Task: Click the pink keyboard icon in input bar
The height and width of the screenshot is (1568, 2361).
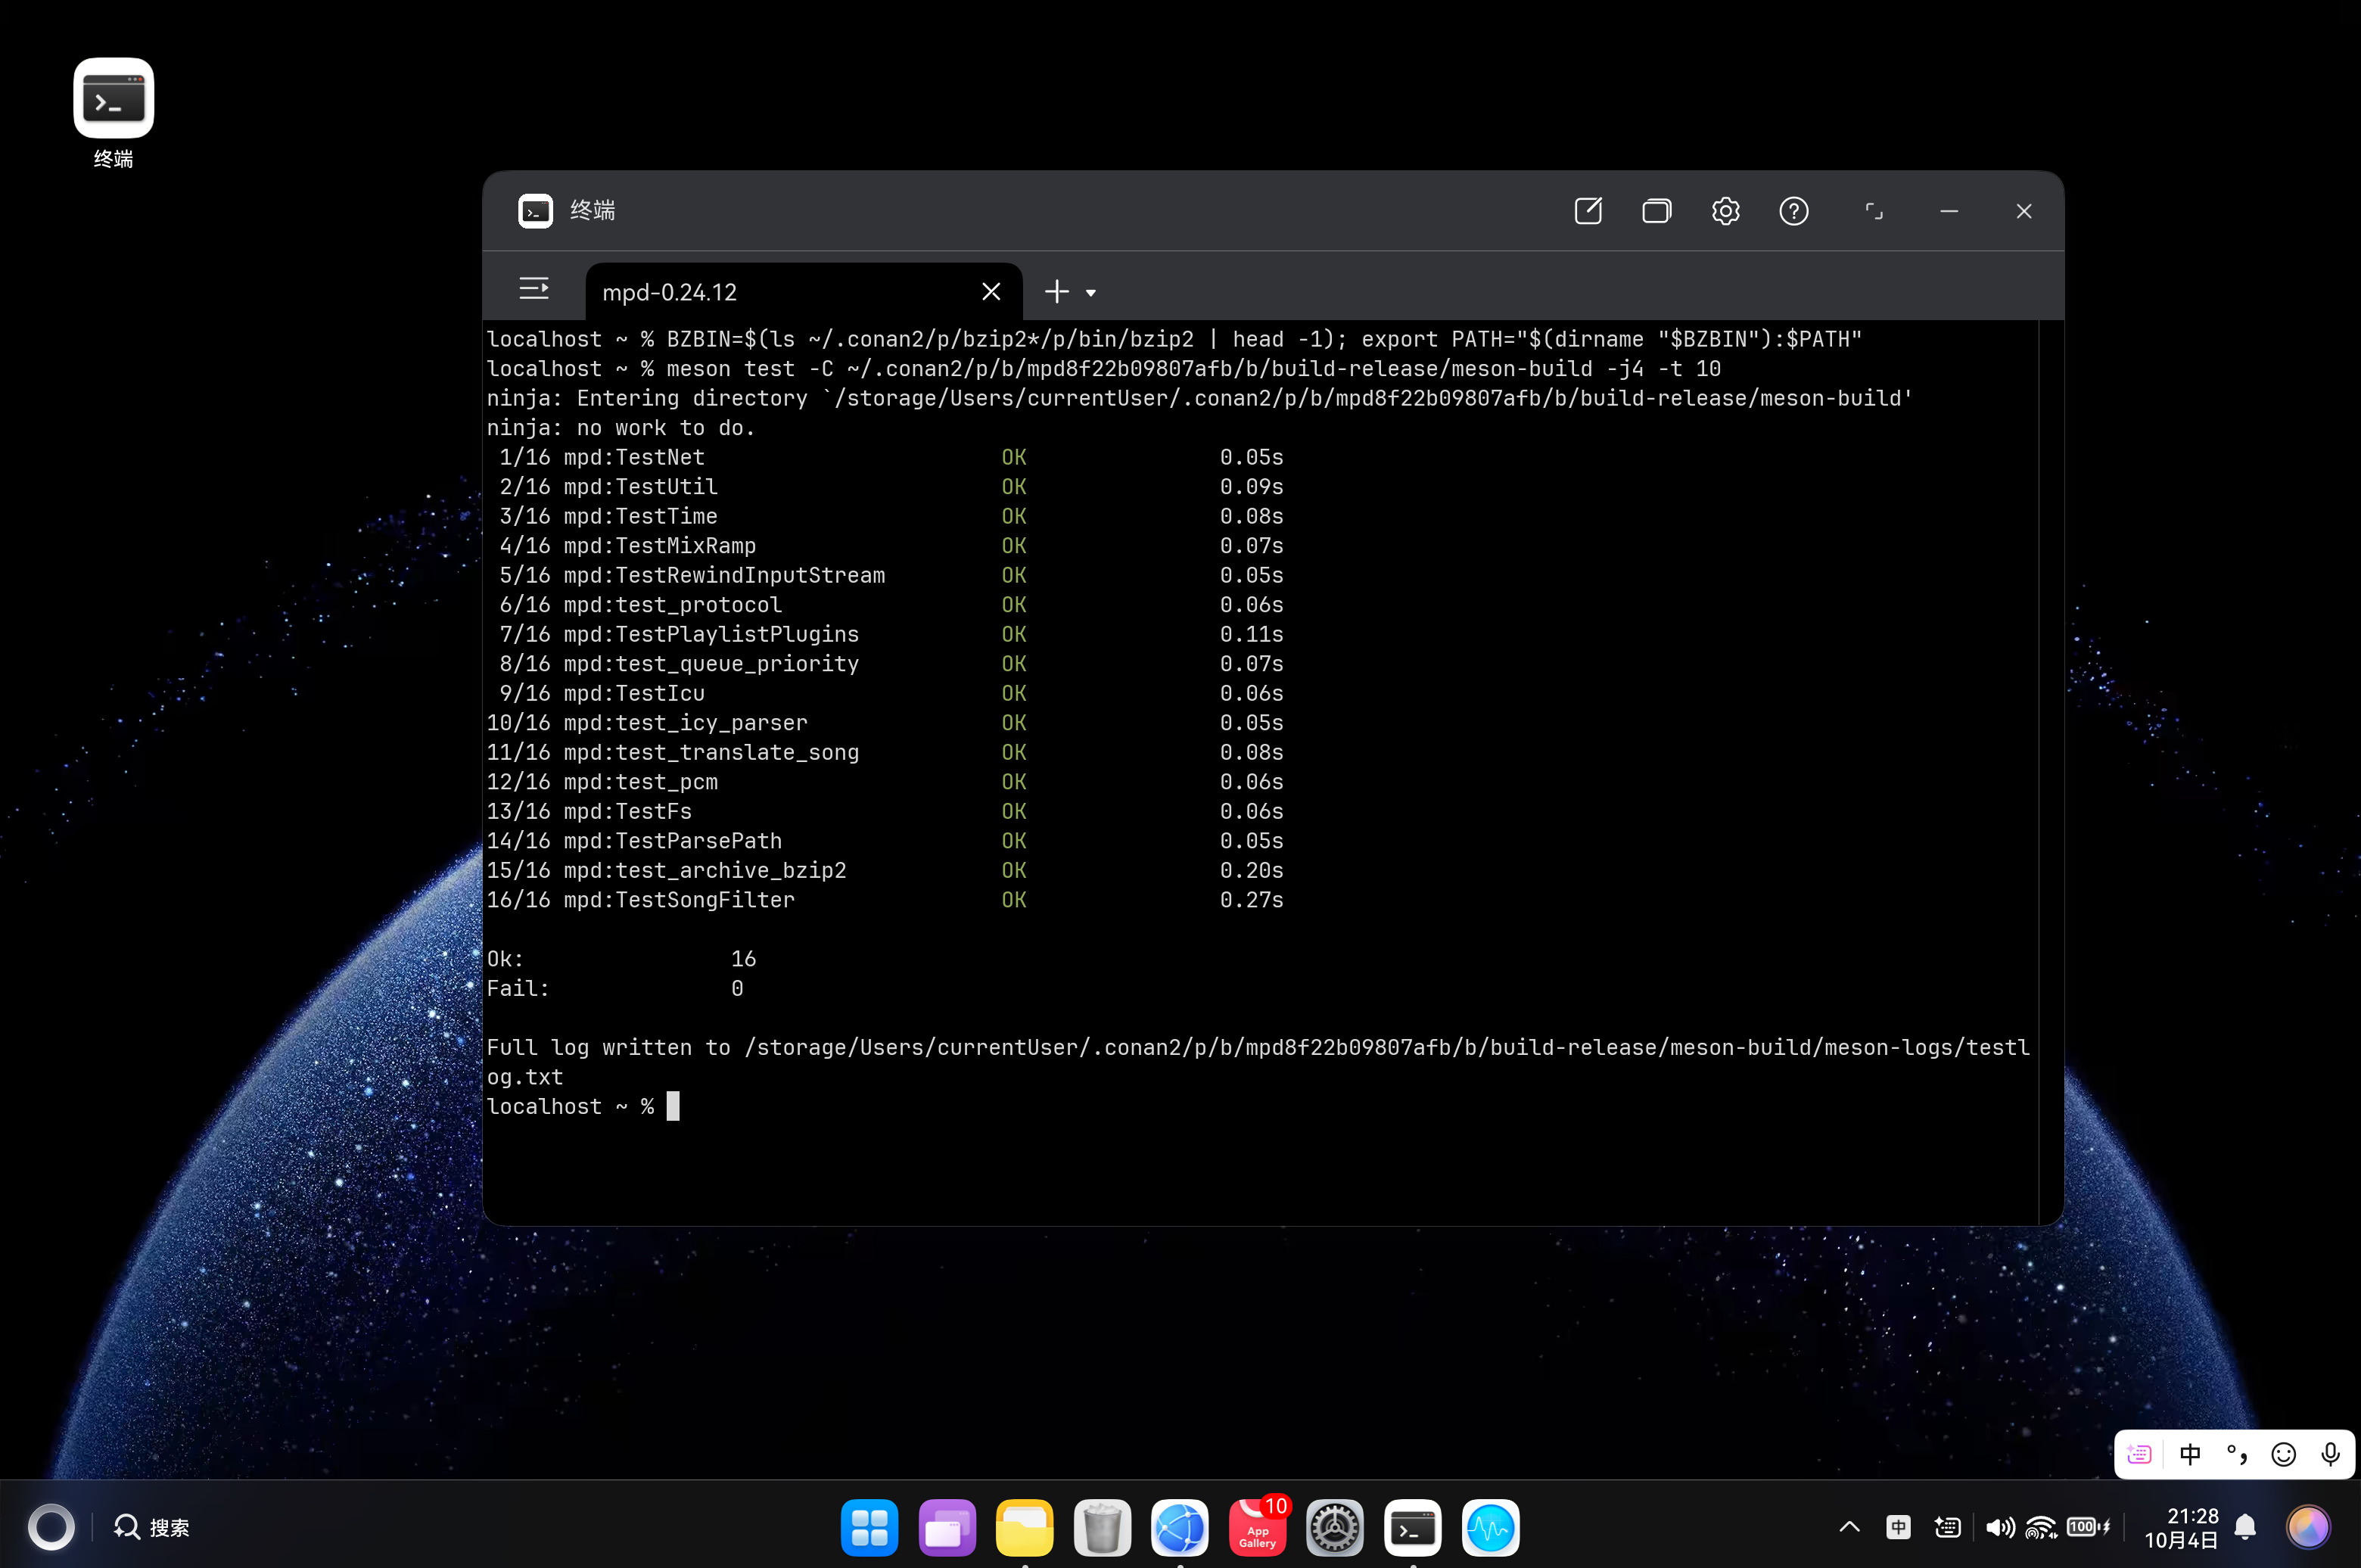Action: tap(2139, 1453)
